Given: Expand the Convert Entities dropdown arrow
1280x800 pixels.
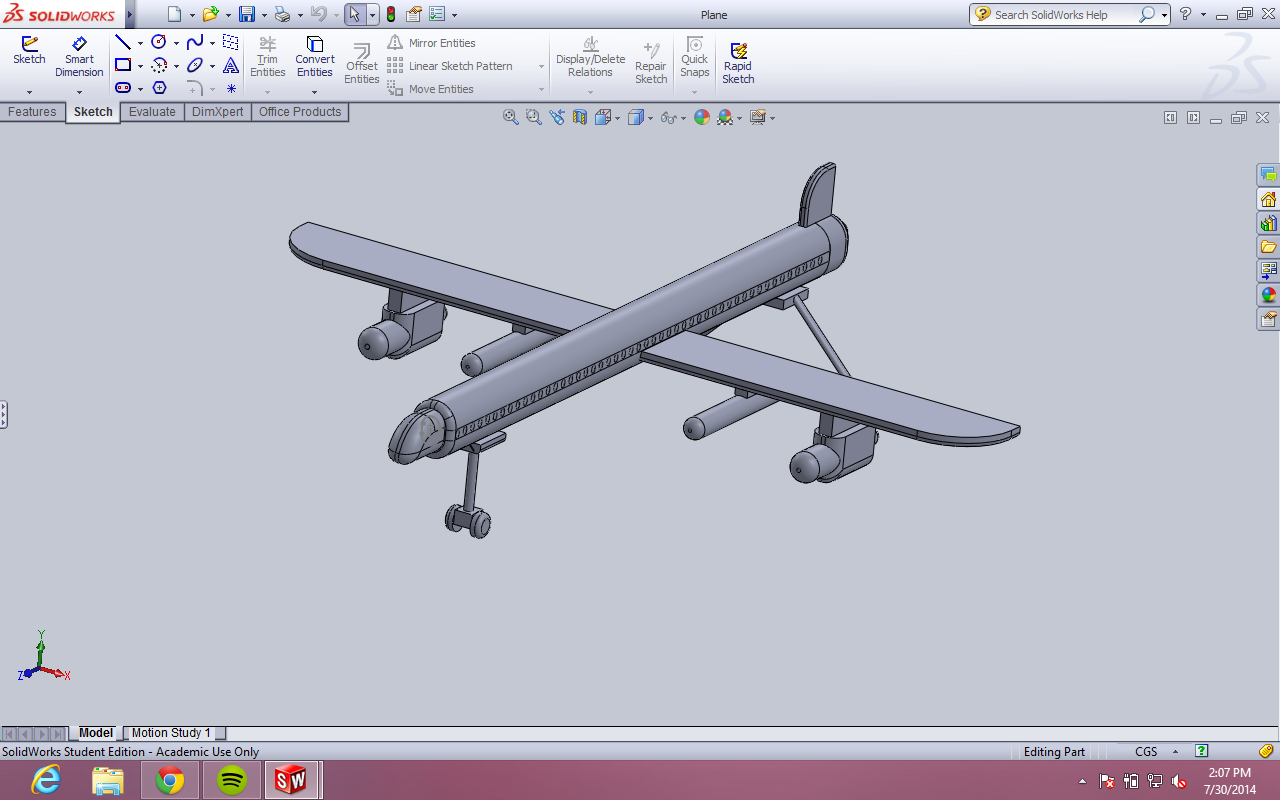Looking at the screenshot, I should click(314, 92).
